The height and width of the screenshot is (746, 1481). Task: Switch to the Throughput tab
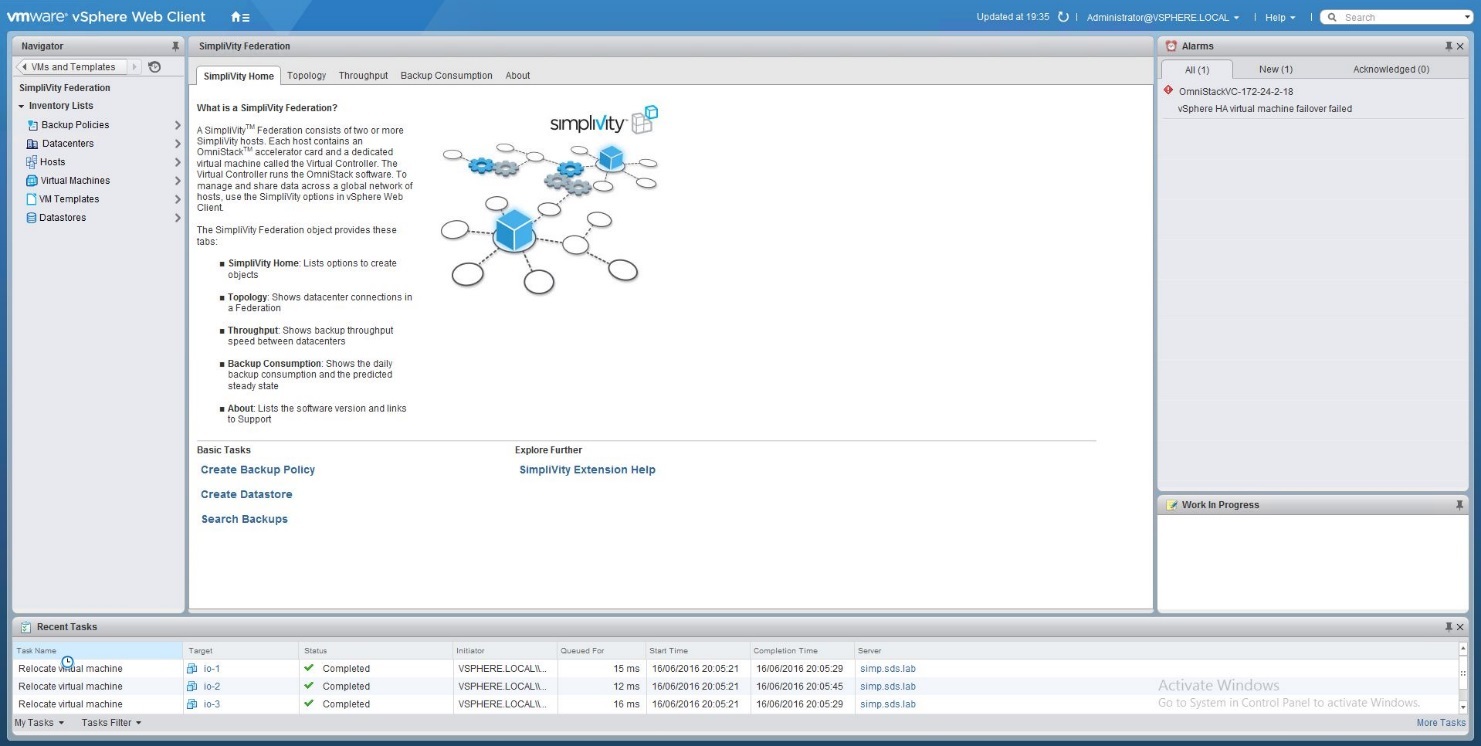[363, 76]
